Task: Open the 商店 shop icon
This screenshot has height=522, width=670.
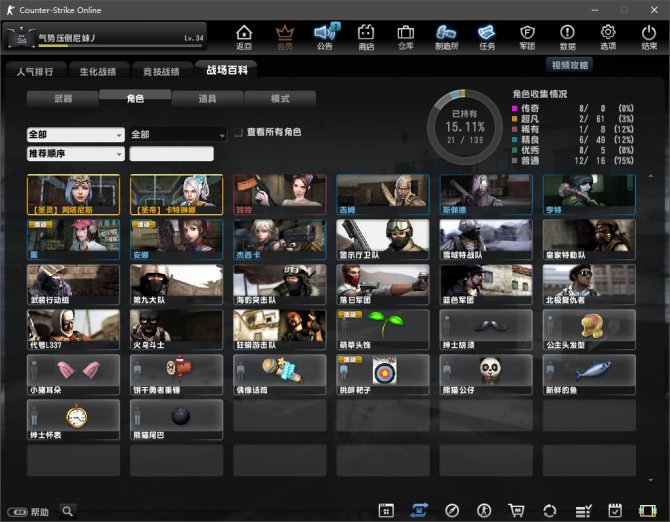Action: pos(366,37)
